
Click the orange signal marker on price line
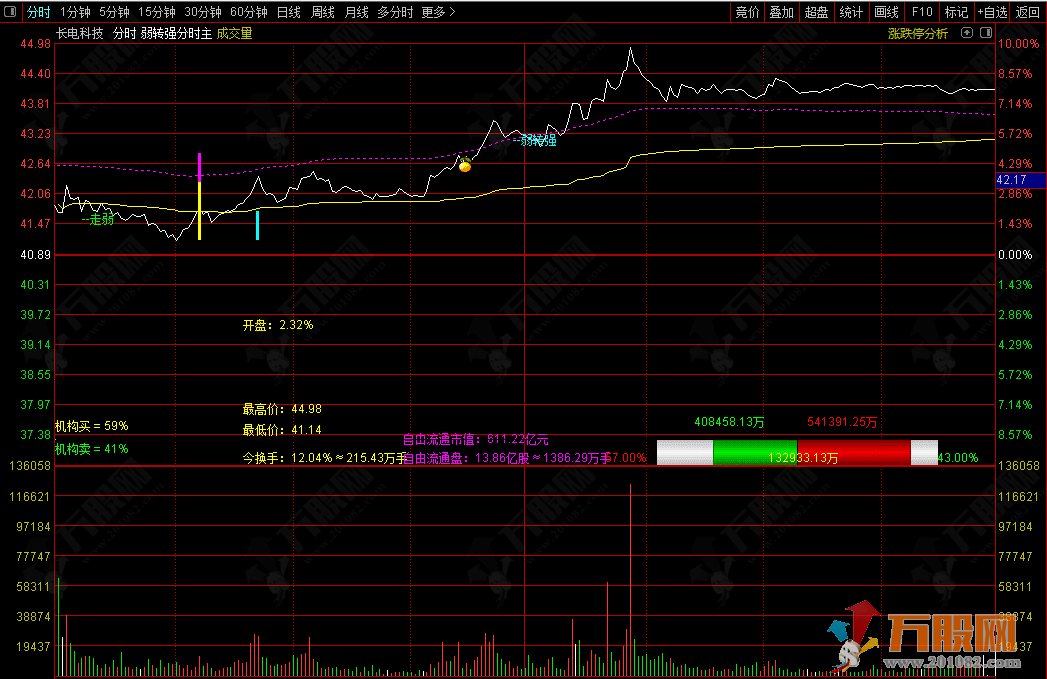coord(465,165)
